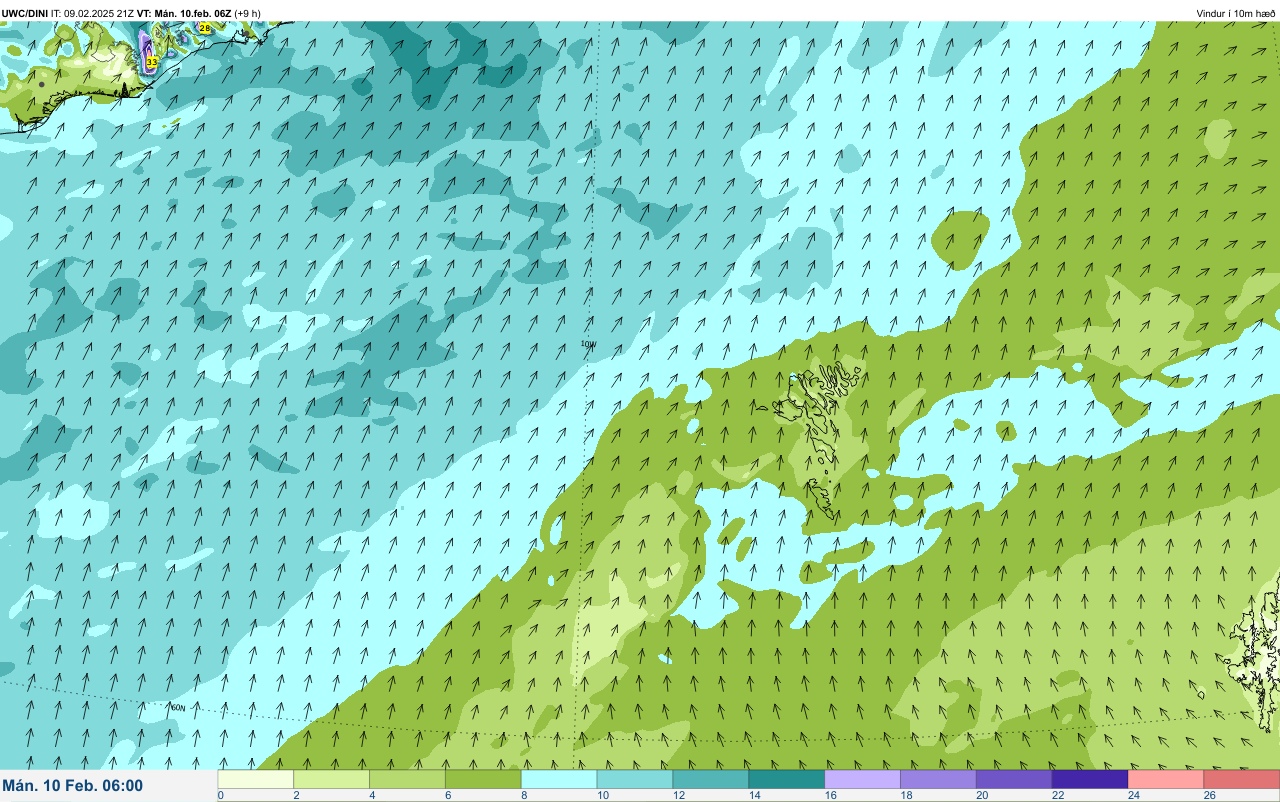Viewport: 1280px width, 802px height.
Task: Click the 24–26 light pink legend swatch
Action: click(x=1166, y=779)
